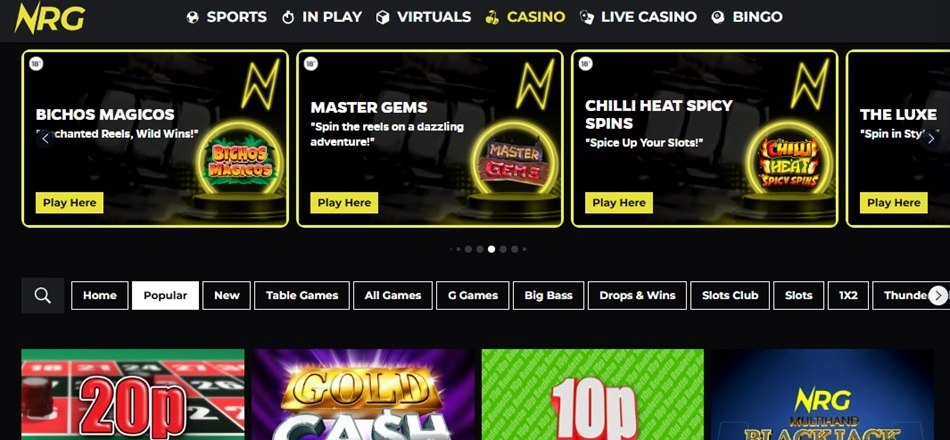Go to previous carousel slide arrow
Screen dimensions: 950x440
(x=45, y=139)
